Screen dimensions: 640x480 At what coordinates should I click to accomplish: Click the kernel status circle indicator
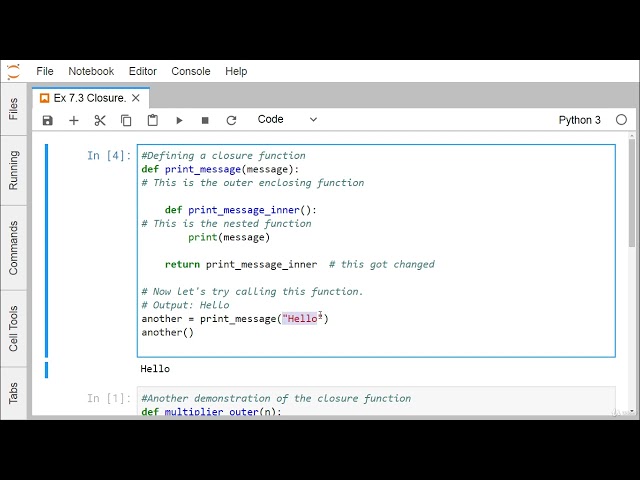coord(621,120)
